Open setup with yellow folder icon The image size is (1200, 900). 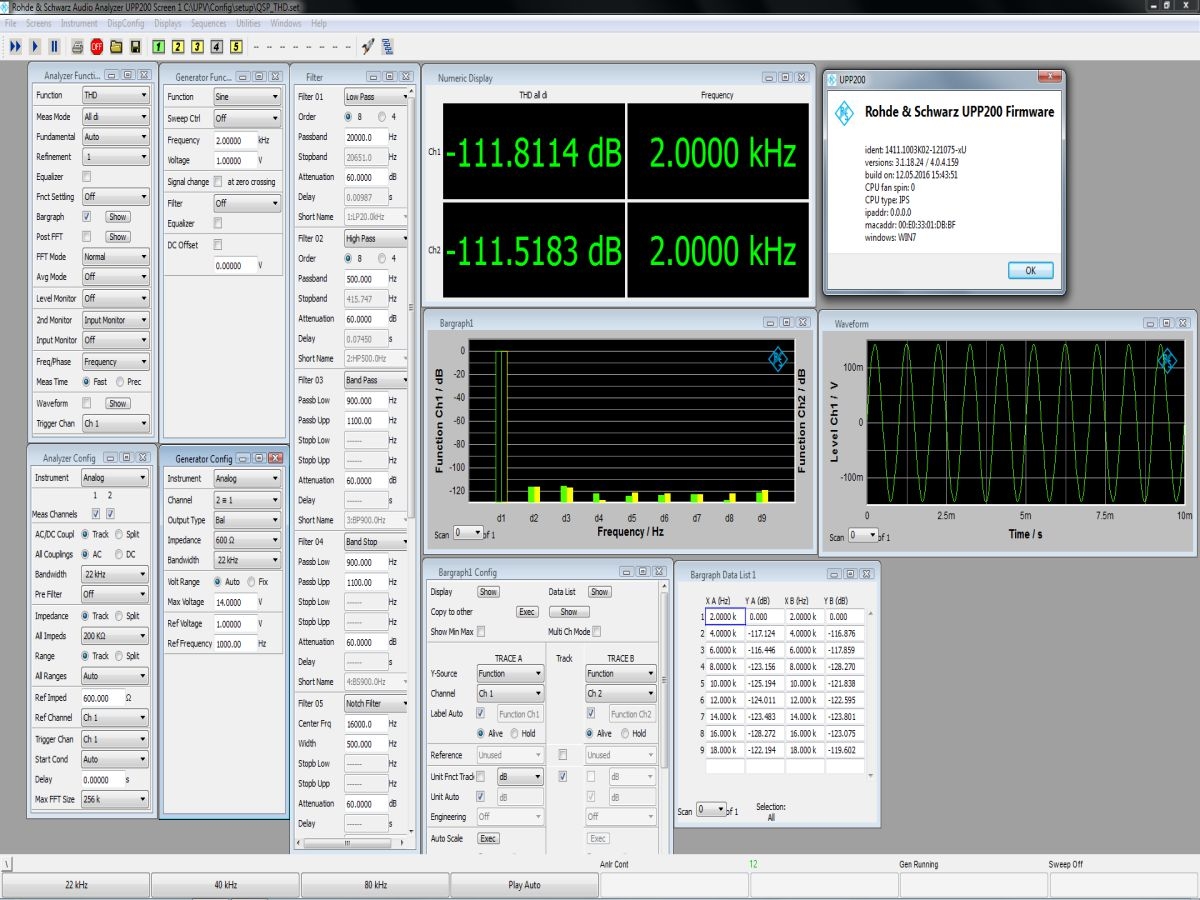tap(116, 46)
